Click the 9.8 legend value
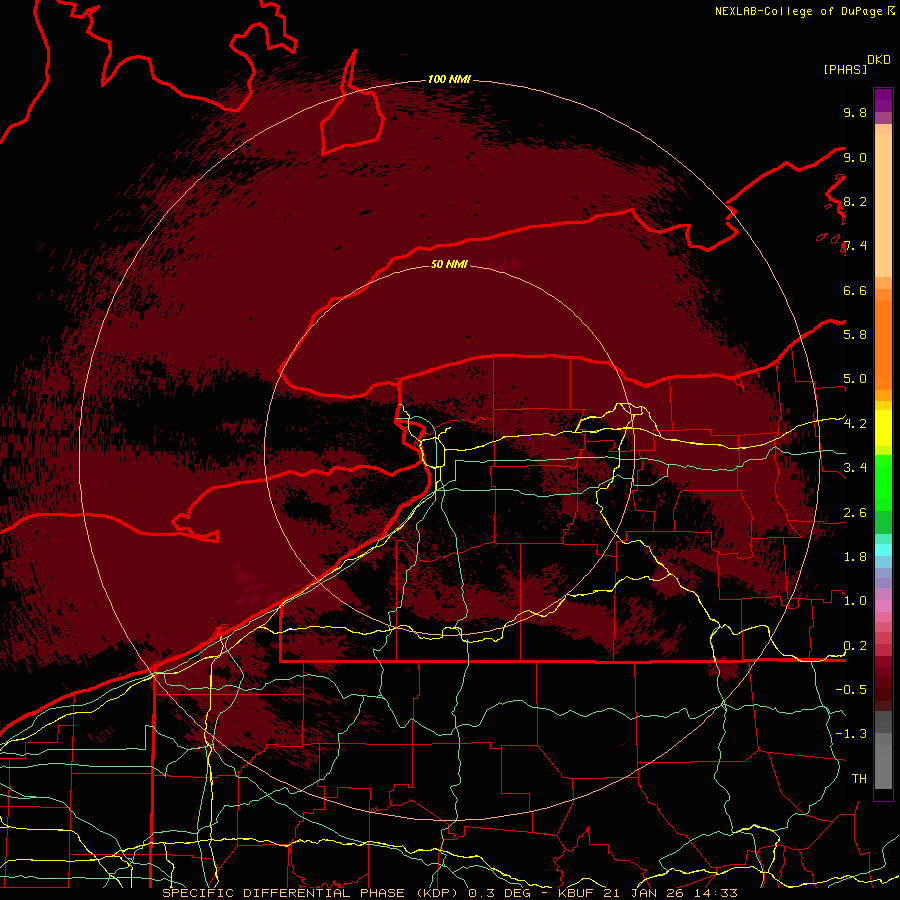 point(855,112)
